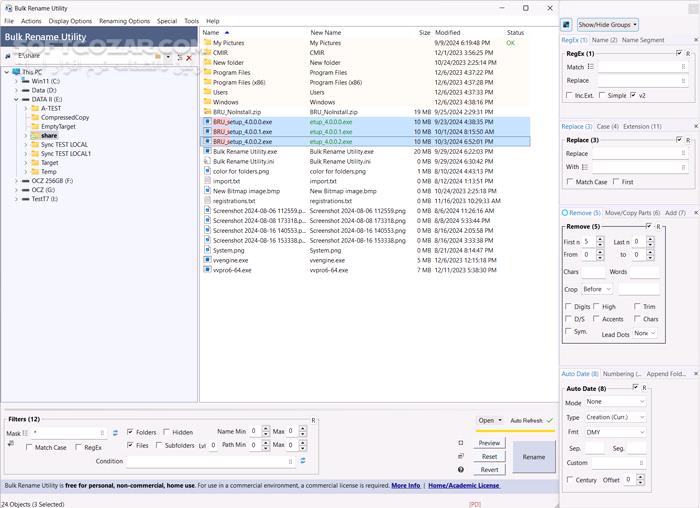Screen dimensions: 700x508
Task: Open the Crop Before dropdown
Action: point(597,289)
